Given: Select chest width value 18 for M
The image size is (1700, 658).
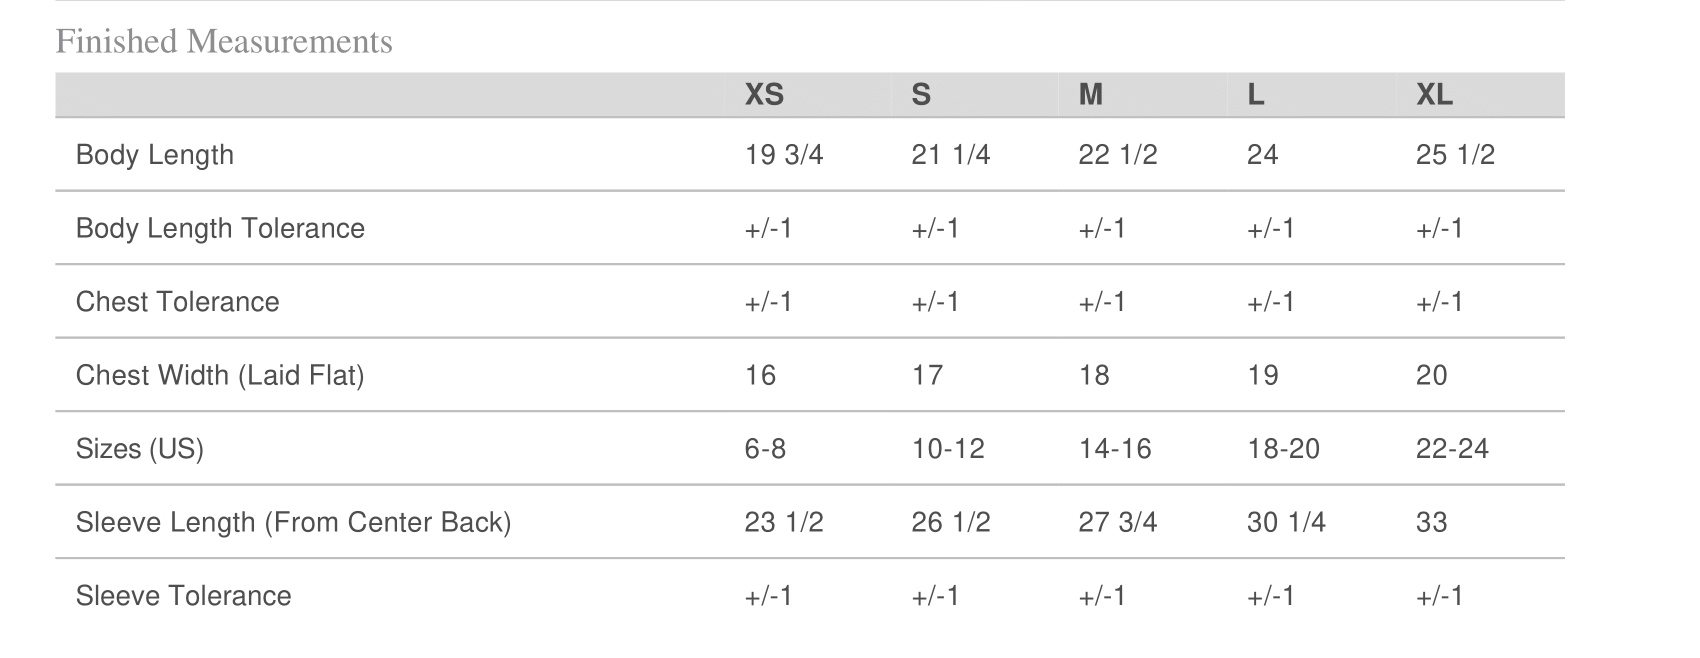Looking at the screenshot, I should pyautogui.click(x=1094, y=375).
